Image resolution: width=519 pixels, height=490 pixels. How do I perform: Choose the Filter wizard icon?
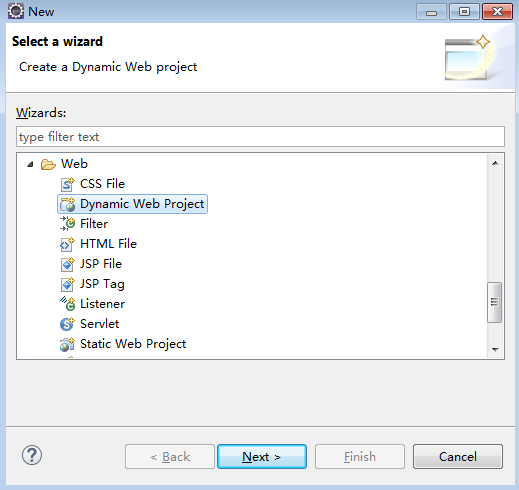coord(67,224)
